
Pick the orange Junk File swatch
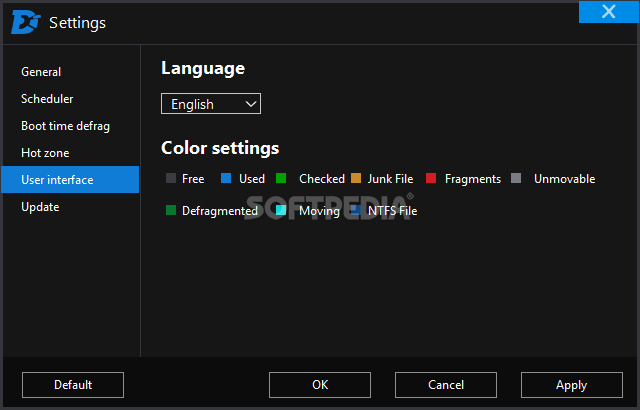pyautogui.click(x=356, y=178)
